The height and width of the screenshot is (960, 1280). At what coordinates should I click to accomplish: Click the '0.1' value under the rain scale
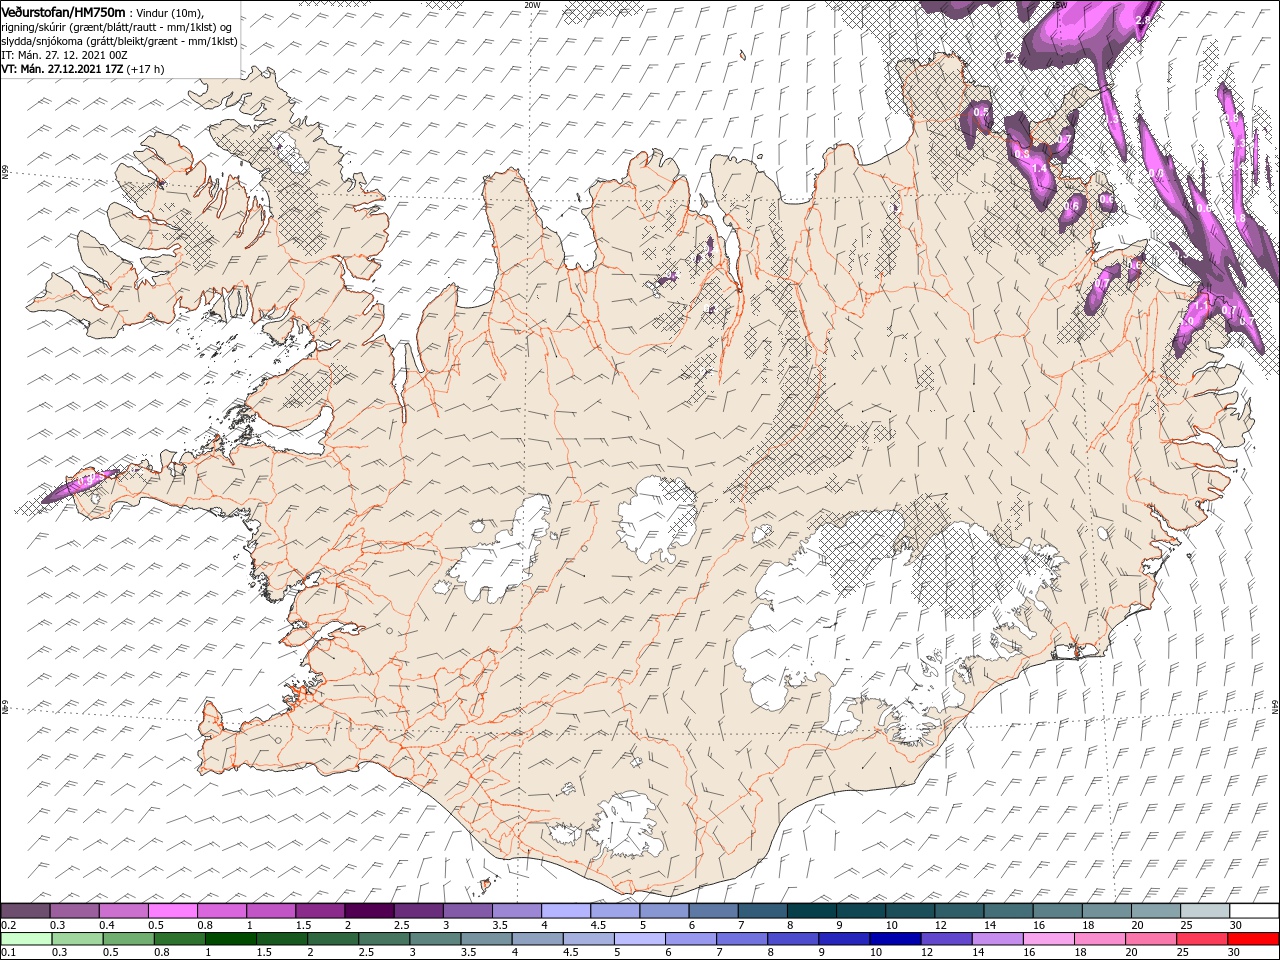click(7, 953)
